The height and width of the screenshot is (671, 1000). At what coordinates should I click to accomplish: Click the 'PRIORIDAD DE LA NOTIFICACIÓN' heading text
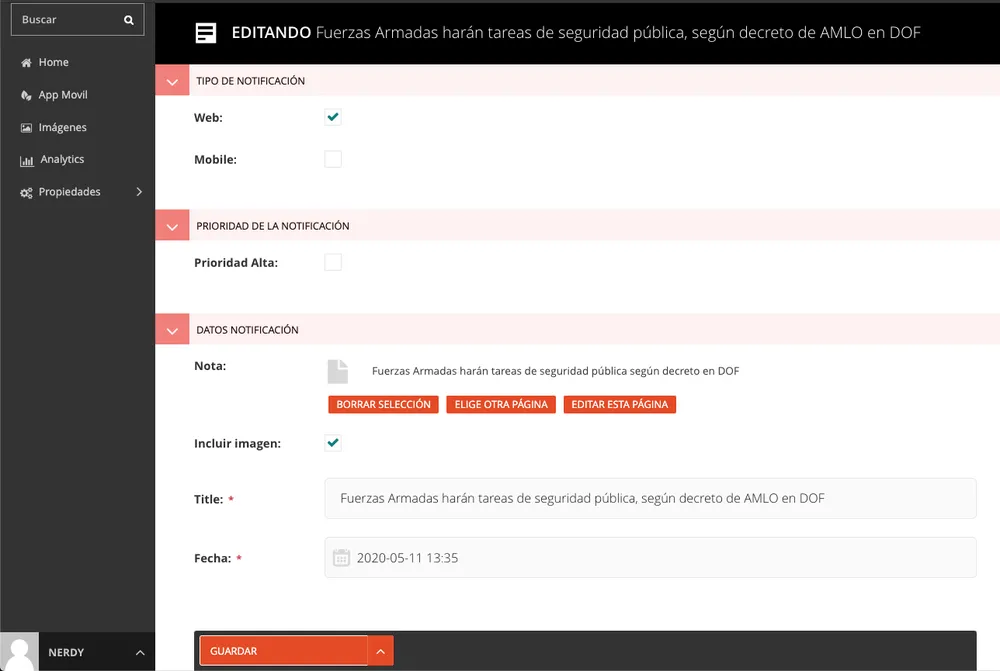pyautogui.click(x=273, y=226)
